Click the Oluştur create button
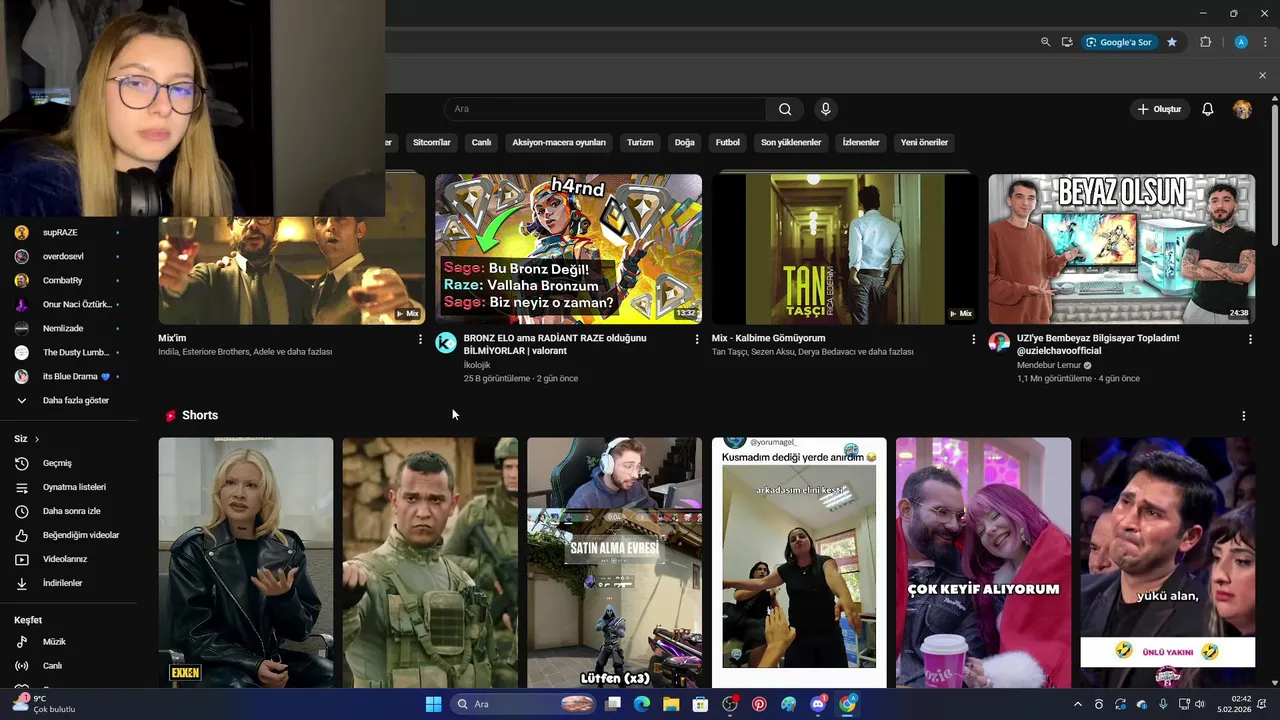The image size is (1280, 720). (1159, 109)
